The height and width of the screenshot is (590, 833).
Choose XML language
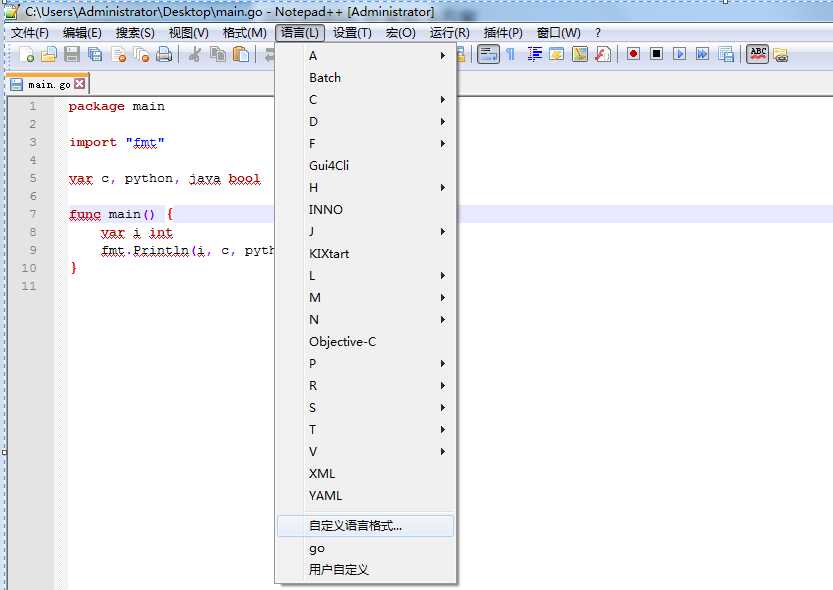pos(366,474)
